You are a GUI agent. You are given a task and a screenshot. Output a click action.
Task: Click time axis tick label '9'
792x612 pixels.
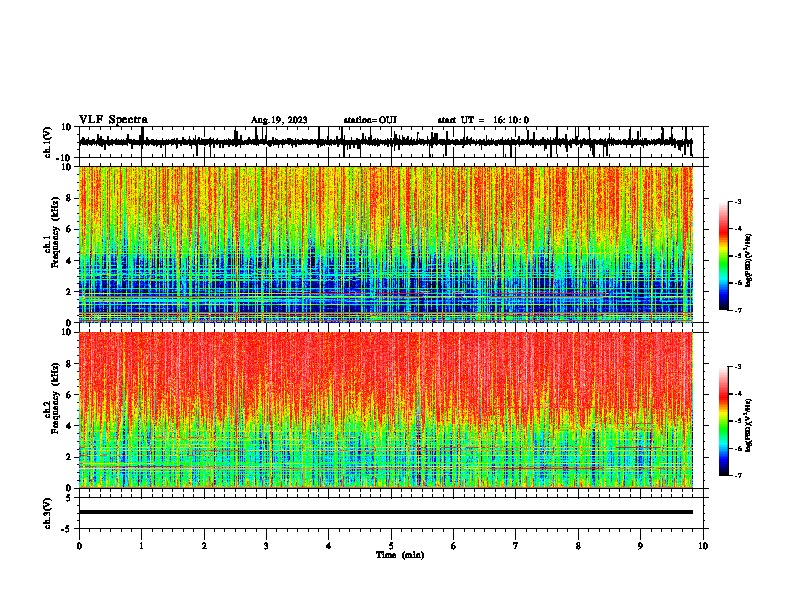pyautogui.click(x=640, y=546)
